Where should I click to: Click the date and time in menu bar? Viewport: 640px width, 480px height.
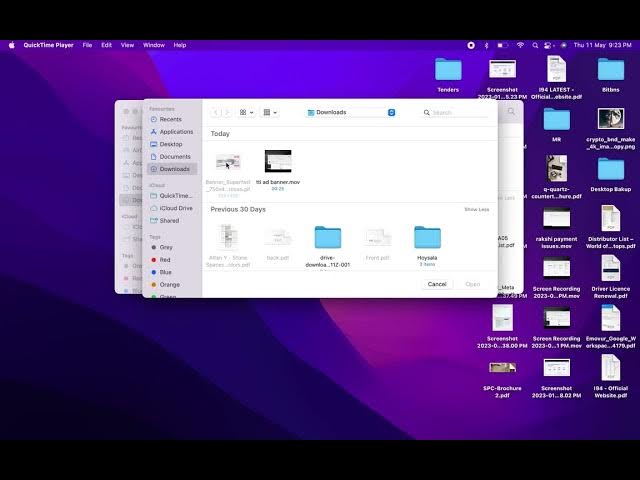602,45
